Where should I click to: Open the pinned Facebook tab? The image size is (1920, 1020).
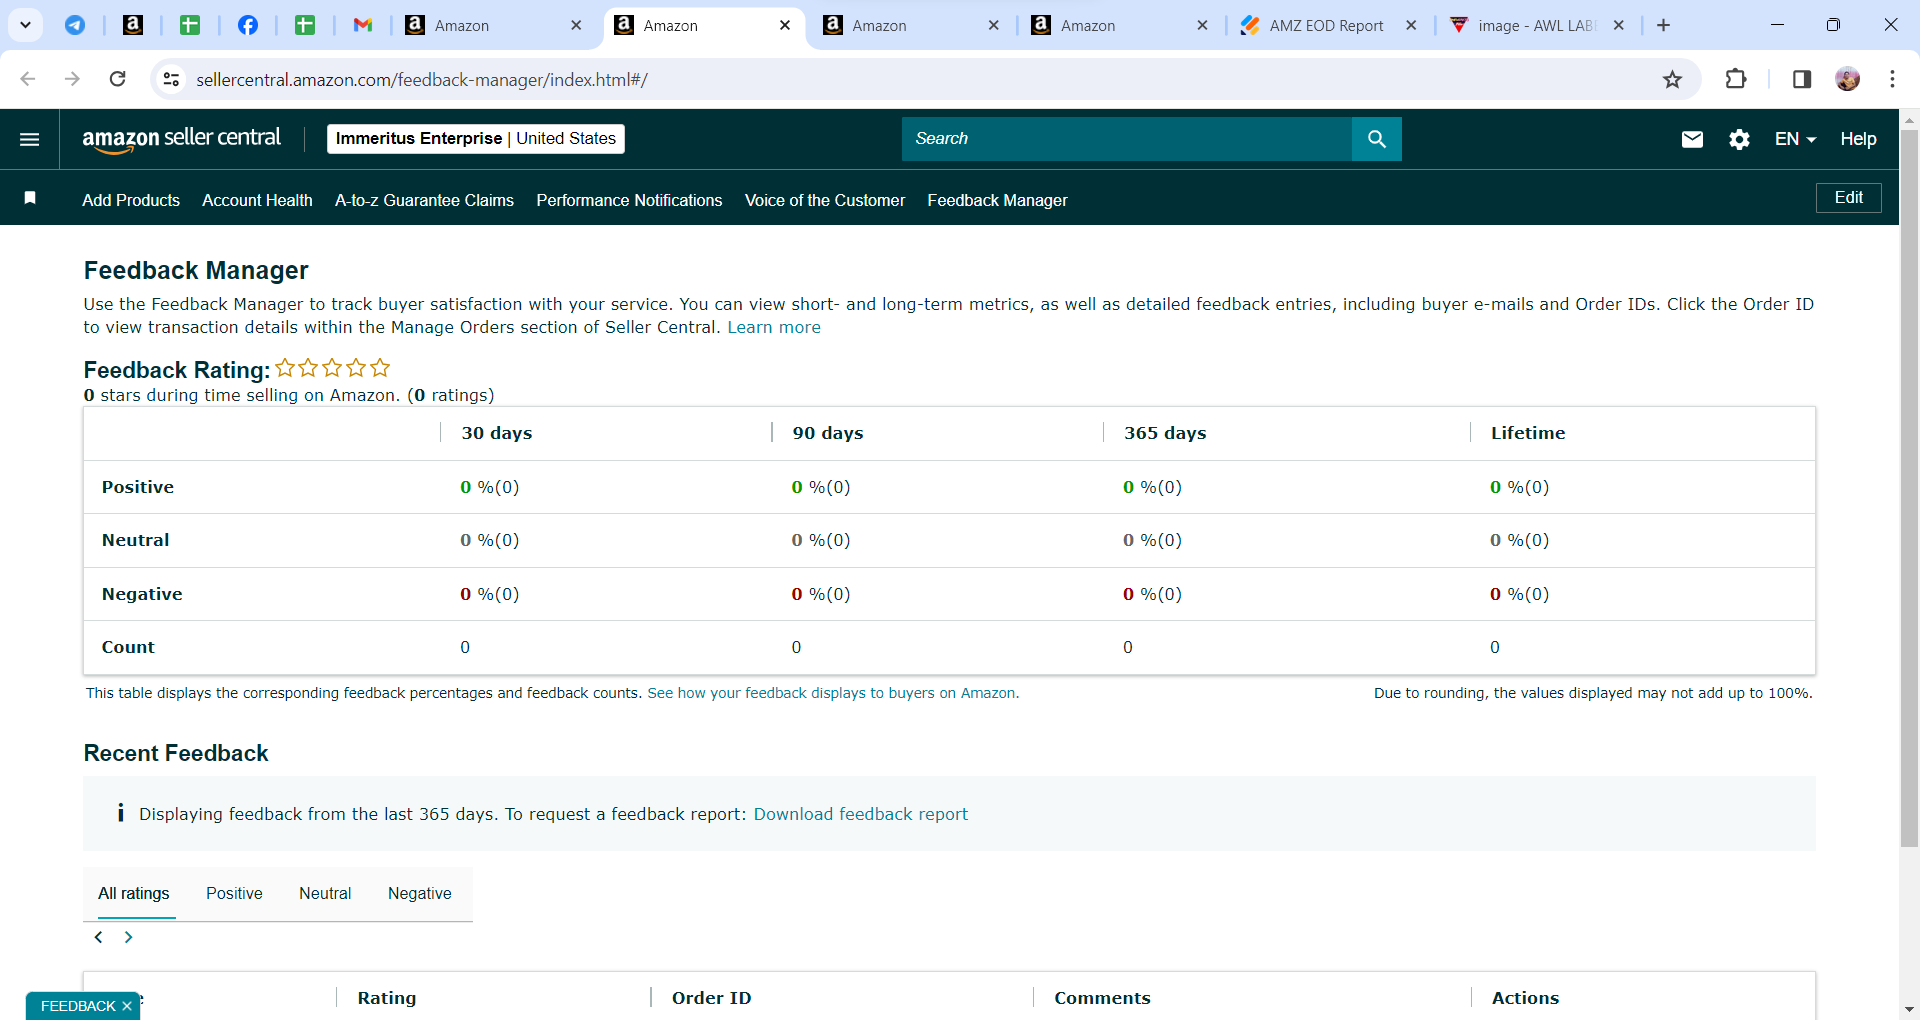pyautogui.click(x=247, y=25)
